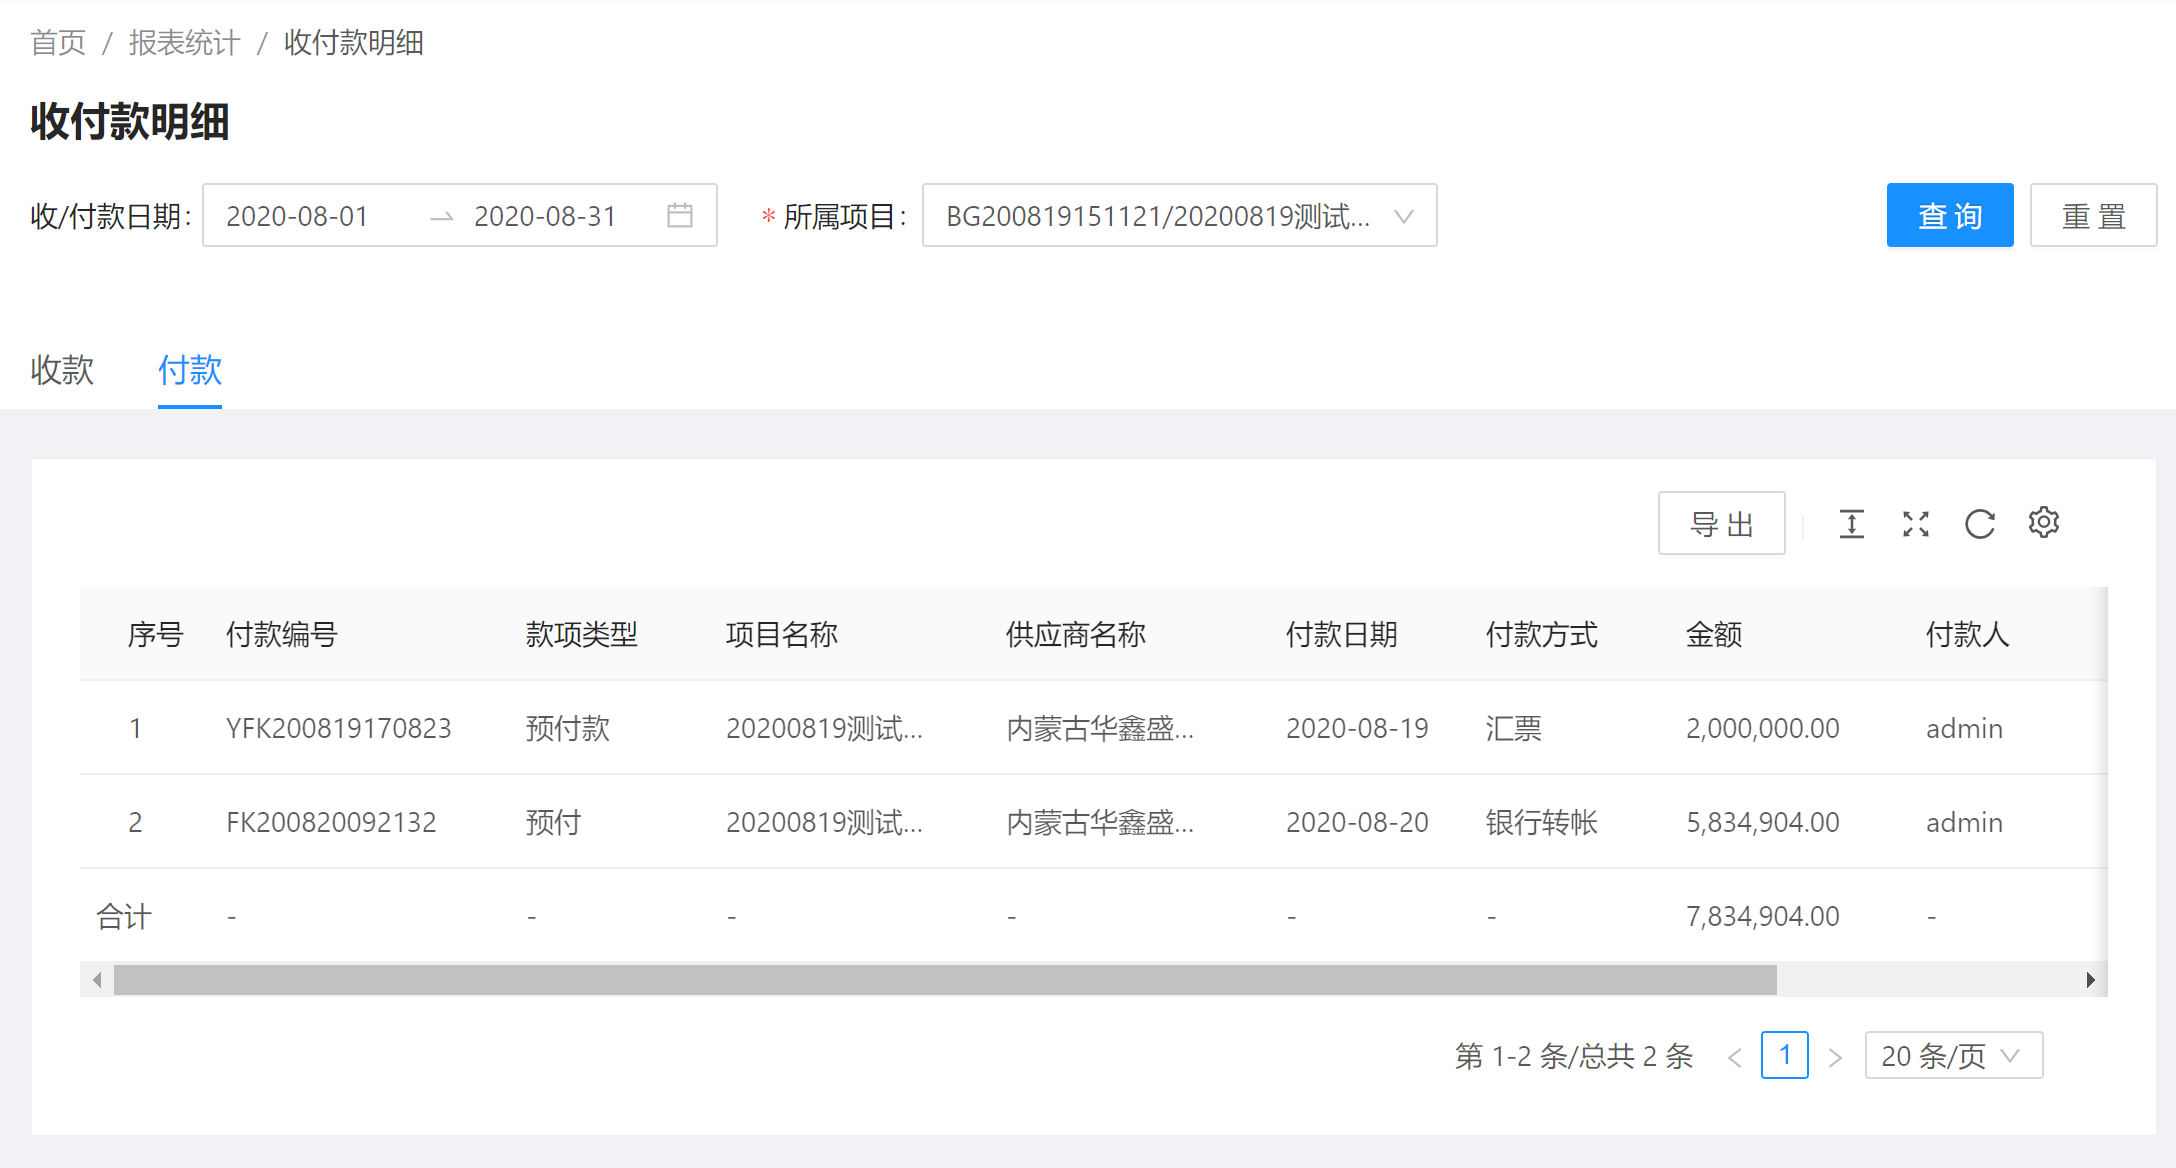Open the 20 条/页 page size dropdown

(x=1952, y=1056)
